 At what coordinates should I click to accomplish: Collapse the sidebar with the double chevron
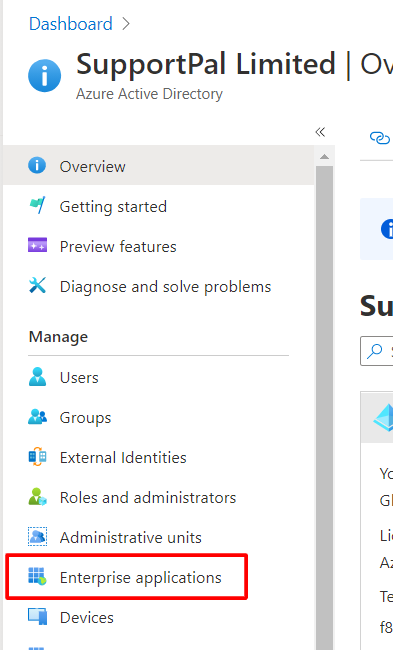[x=320, y=132]
